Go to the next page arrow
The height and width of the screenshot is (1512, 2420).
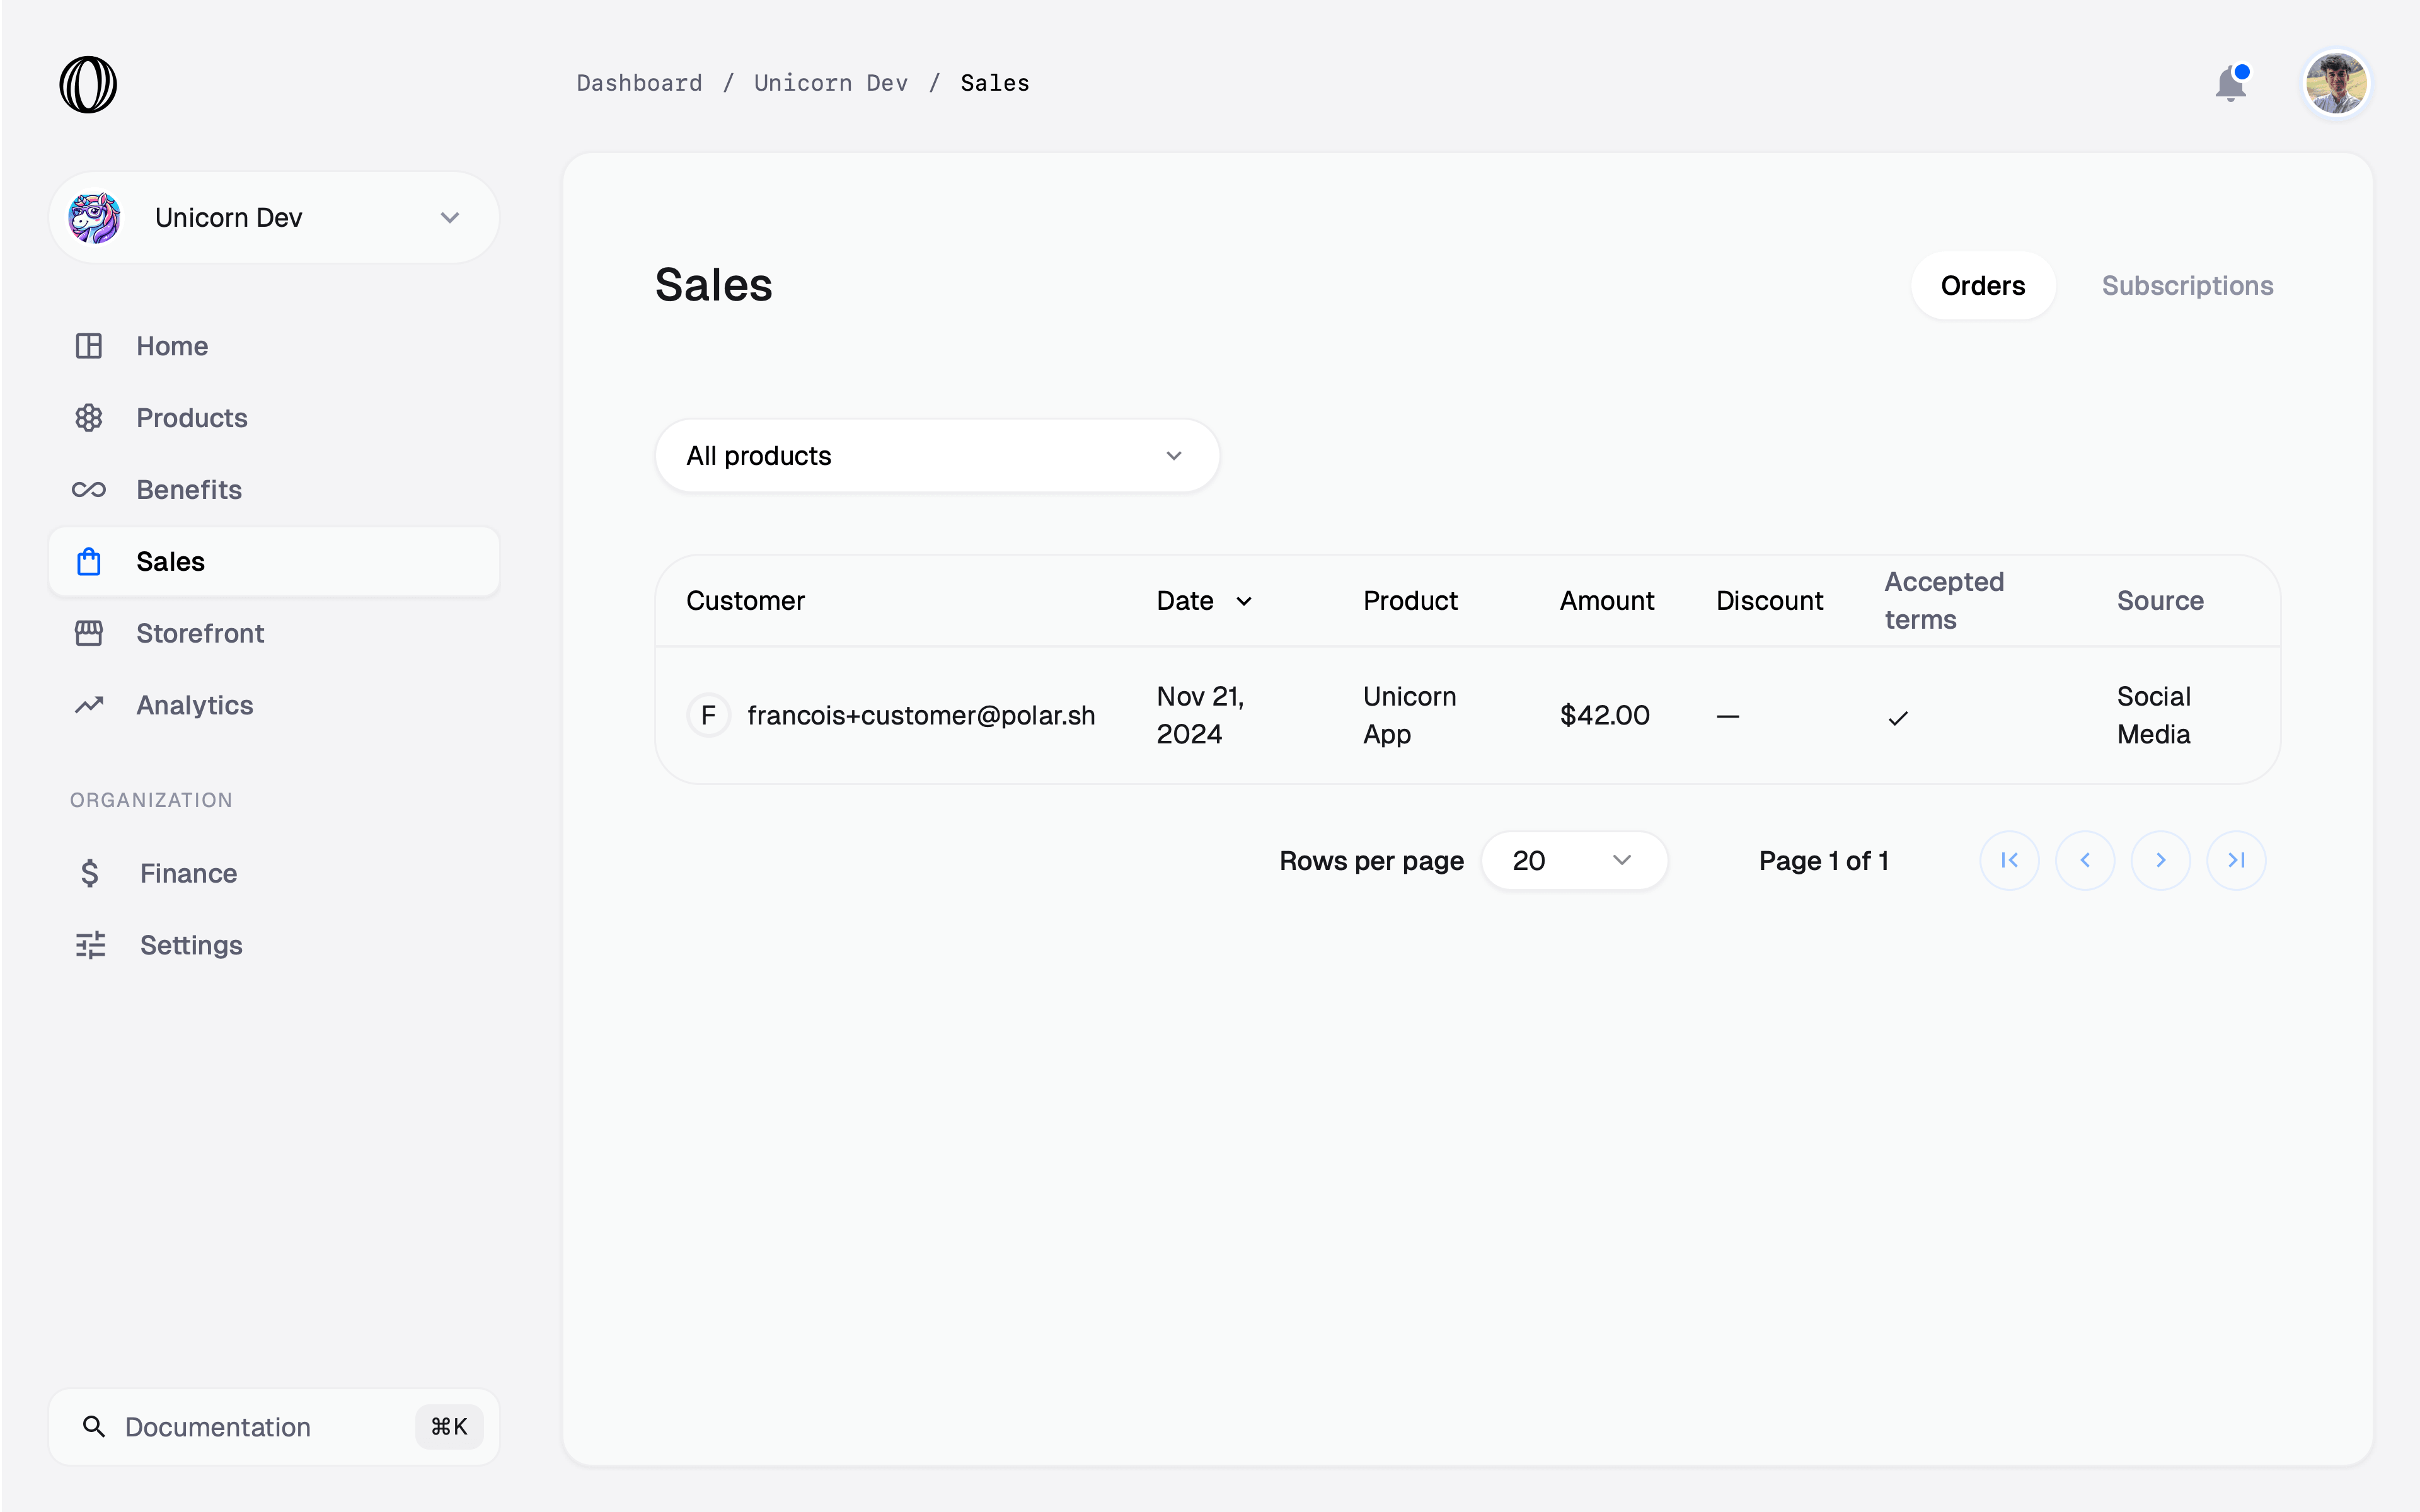coord(2160,860)
